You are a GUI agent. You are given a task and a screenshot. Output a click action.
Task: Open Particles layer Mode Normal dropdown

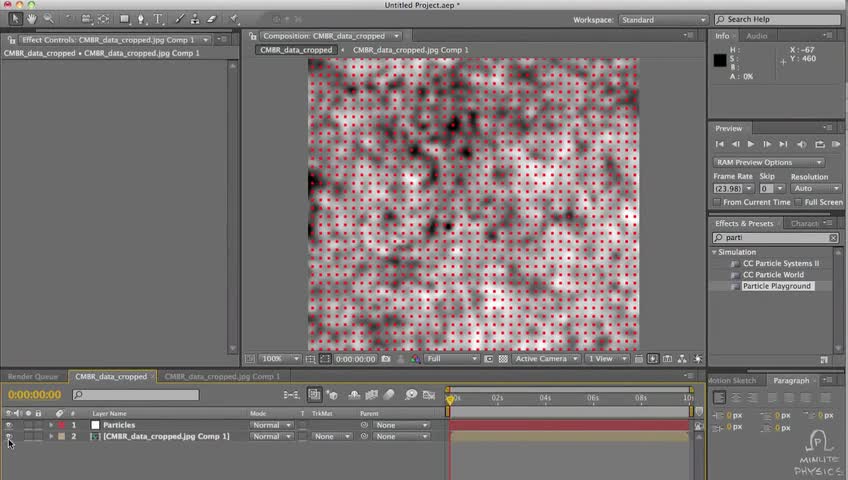[271, 425]
